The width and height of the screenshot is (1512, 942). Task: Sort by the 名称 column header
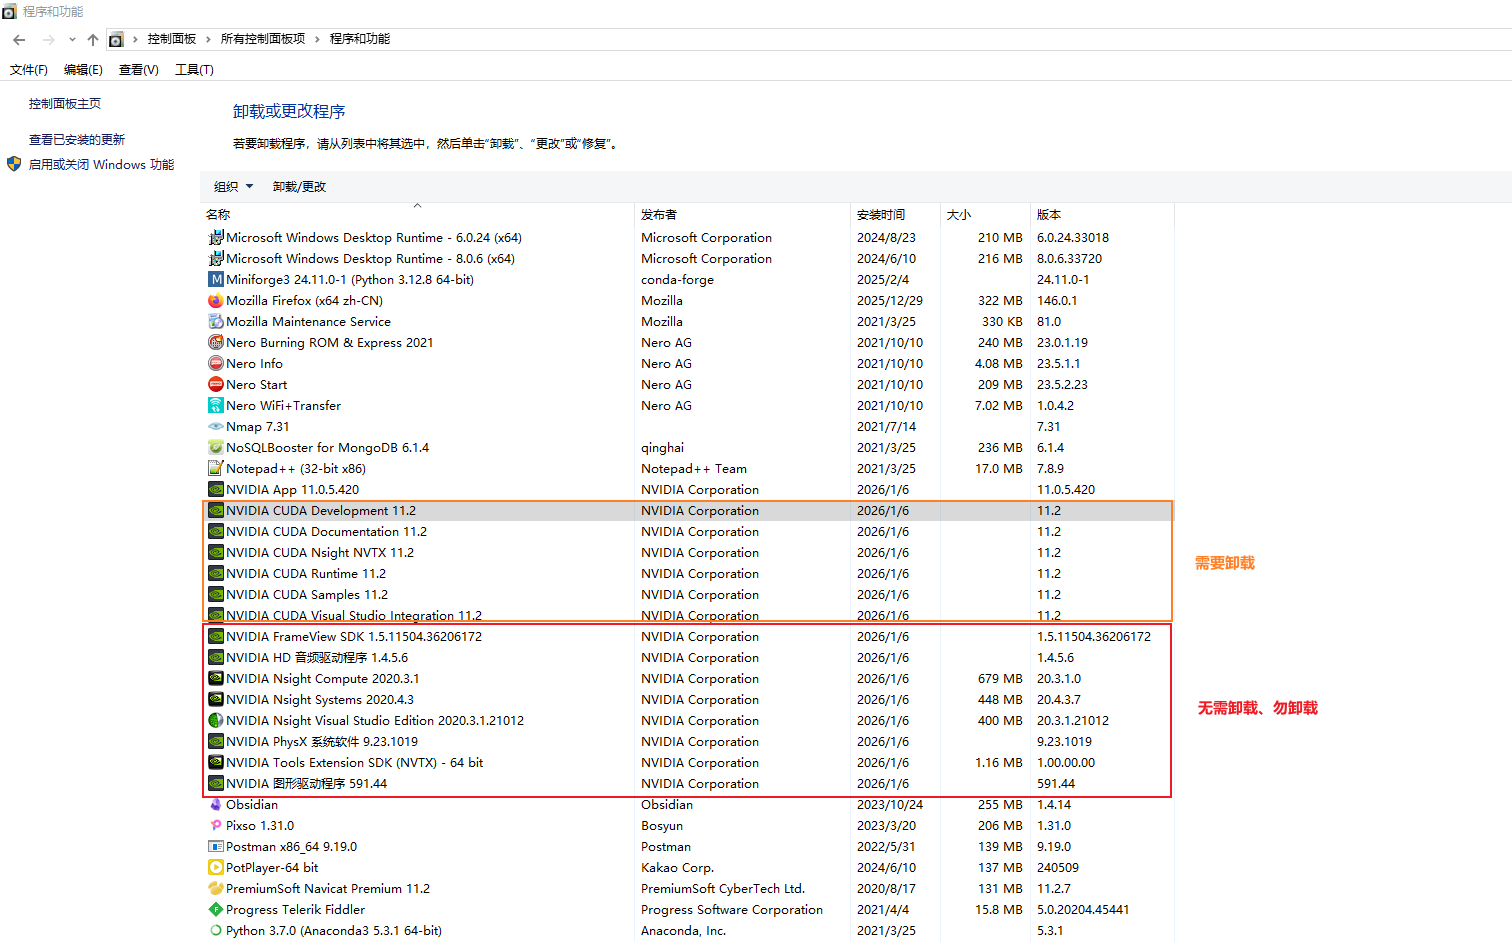pos(417,215)
